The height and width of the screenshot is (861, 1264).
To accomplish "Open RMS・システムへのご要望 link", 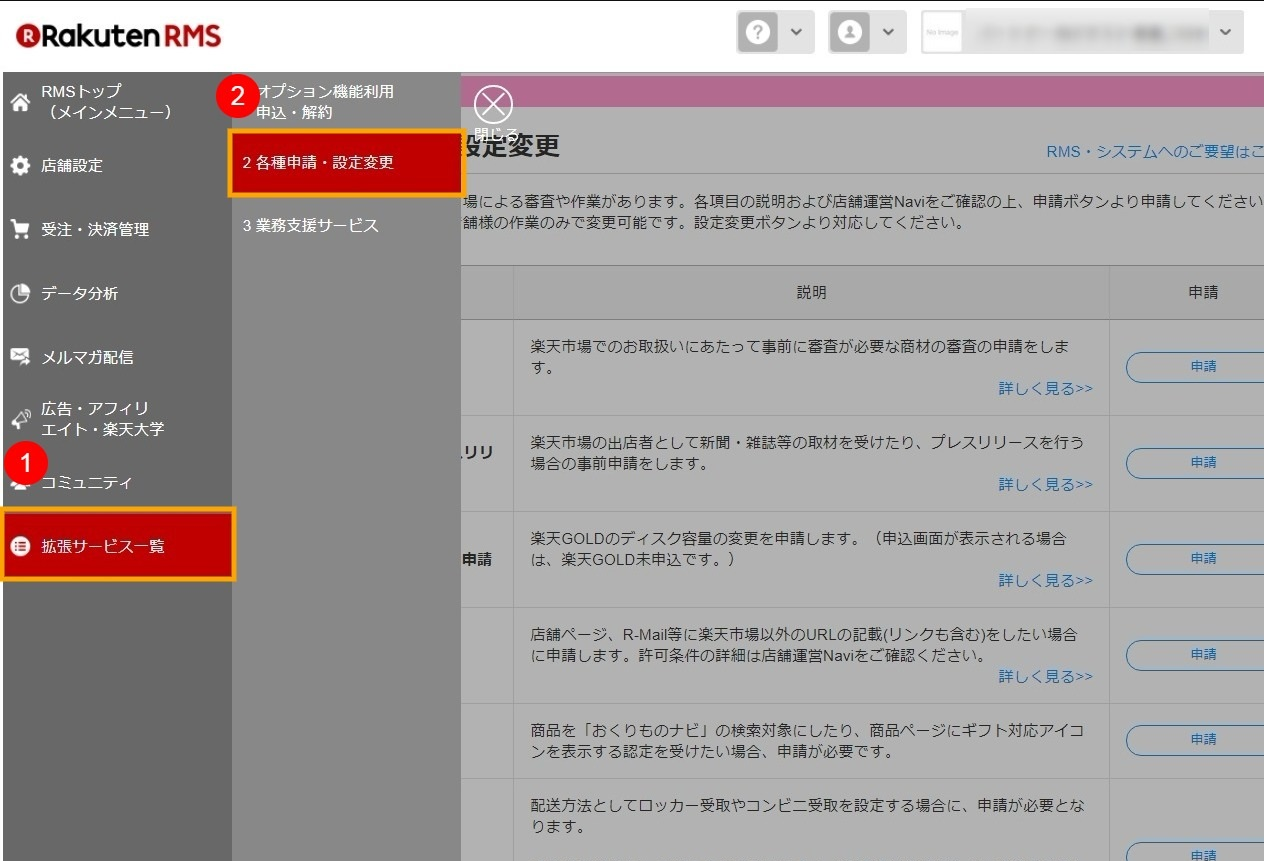I will coord(1155,152).
